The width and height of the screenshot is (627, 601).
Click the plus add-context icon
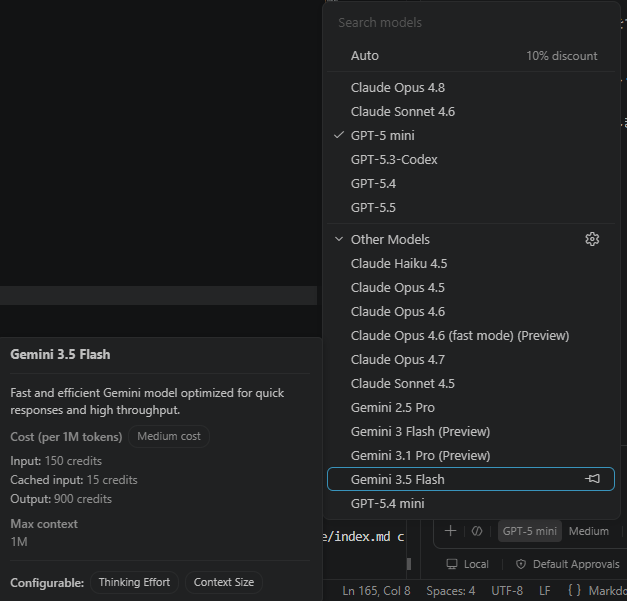tap(450, 531)
